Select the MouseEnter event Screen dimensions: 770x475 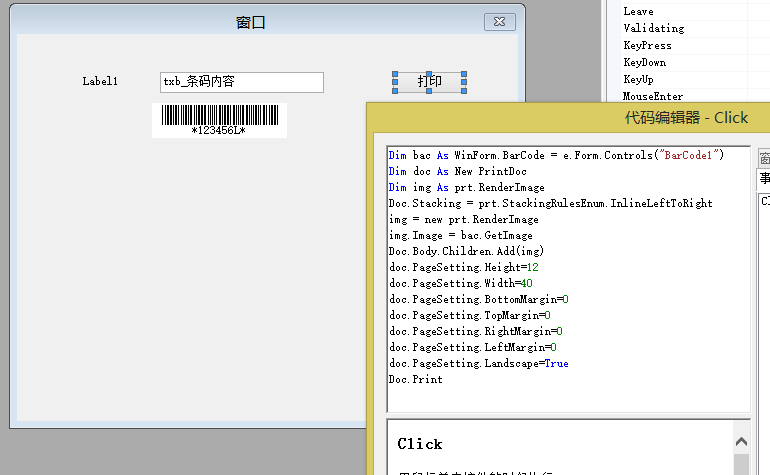[653, 96]
